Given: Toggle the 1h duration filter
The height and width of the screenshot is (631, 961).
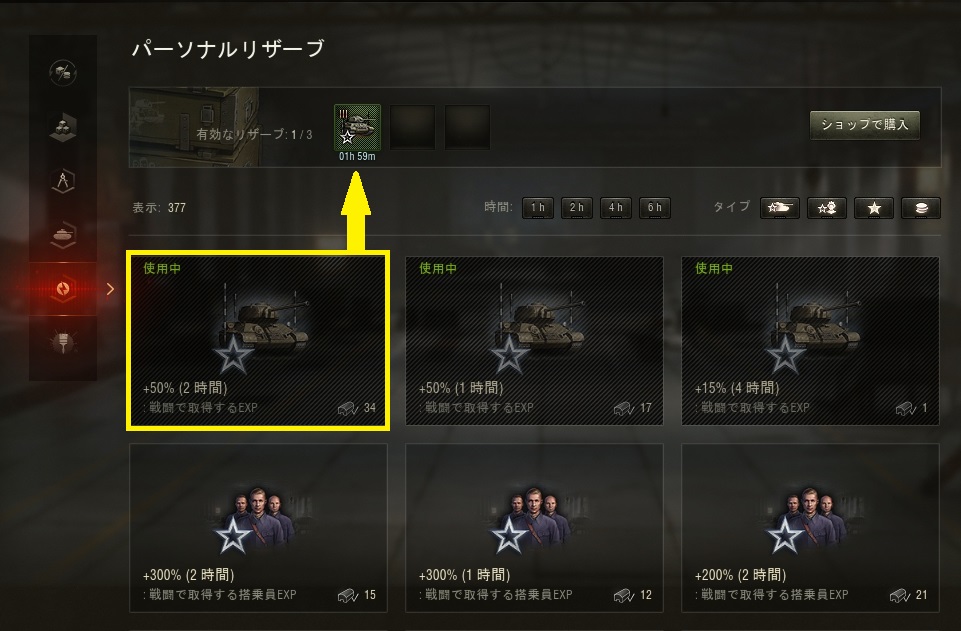Looking at the screenshot, I should tap(537, 208).
